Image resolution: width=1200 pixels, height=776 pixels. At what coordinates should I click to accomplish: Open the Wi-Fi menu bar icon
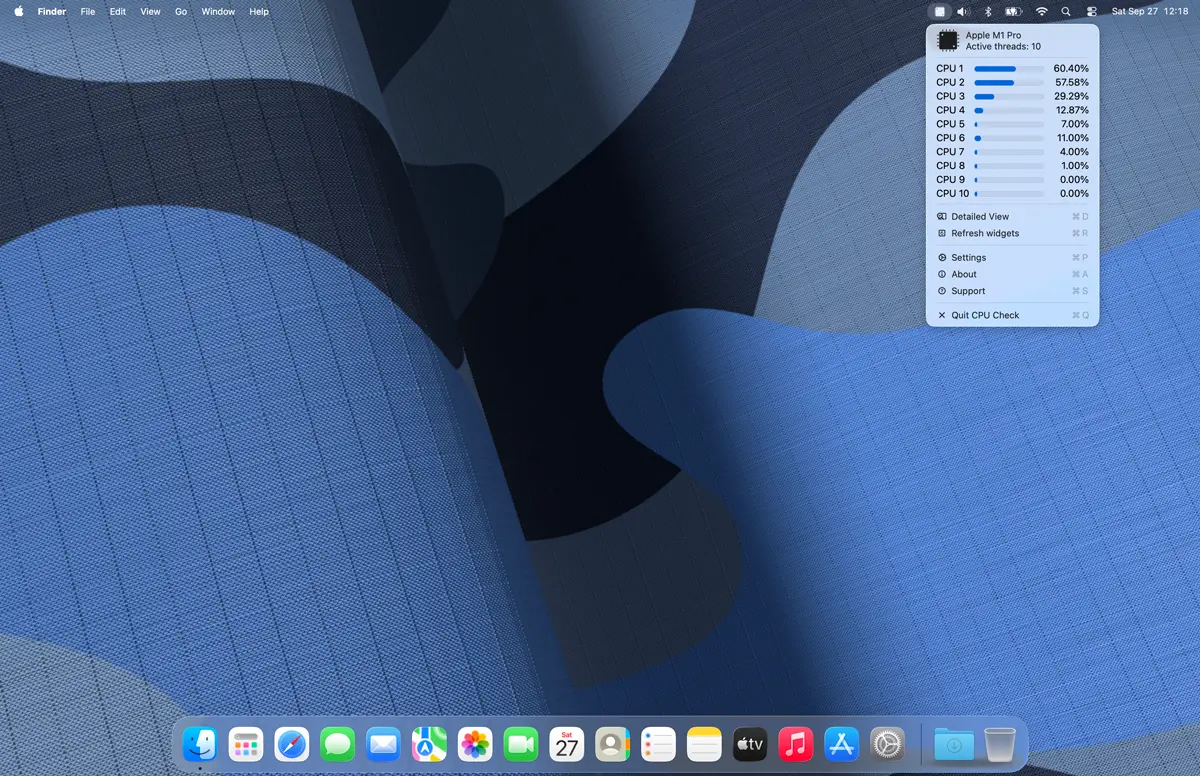[x=1041, y=12]
